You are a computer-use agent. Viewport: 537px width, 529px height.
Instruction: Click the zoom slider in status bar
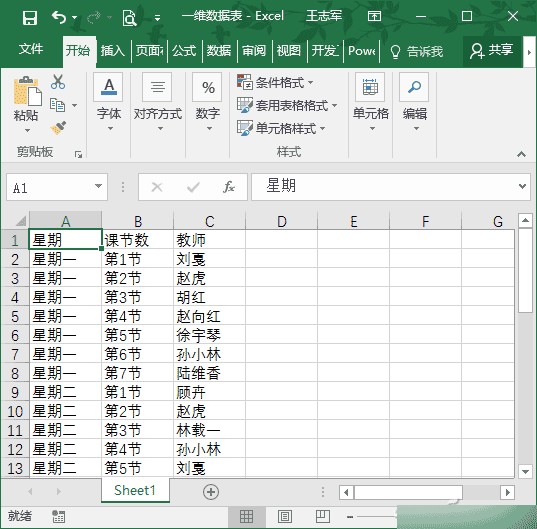pyautogui.click(x=373, y=516)
